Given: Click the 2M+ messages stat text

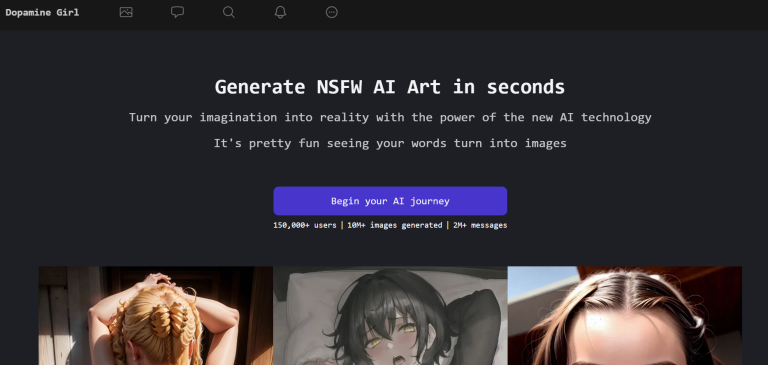Looking at the screenshot, I should pyautogui.click(x=480, y=225).
